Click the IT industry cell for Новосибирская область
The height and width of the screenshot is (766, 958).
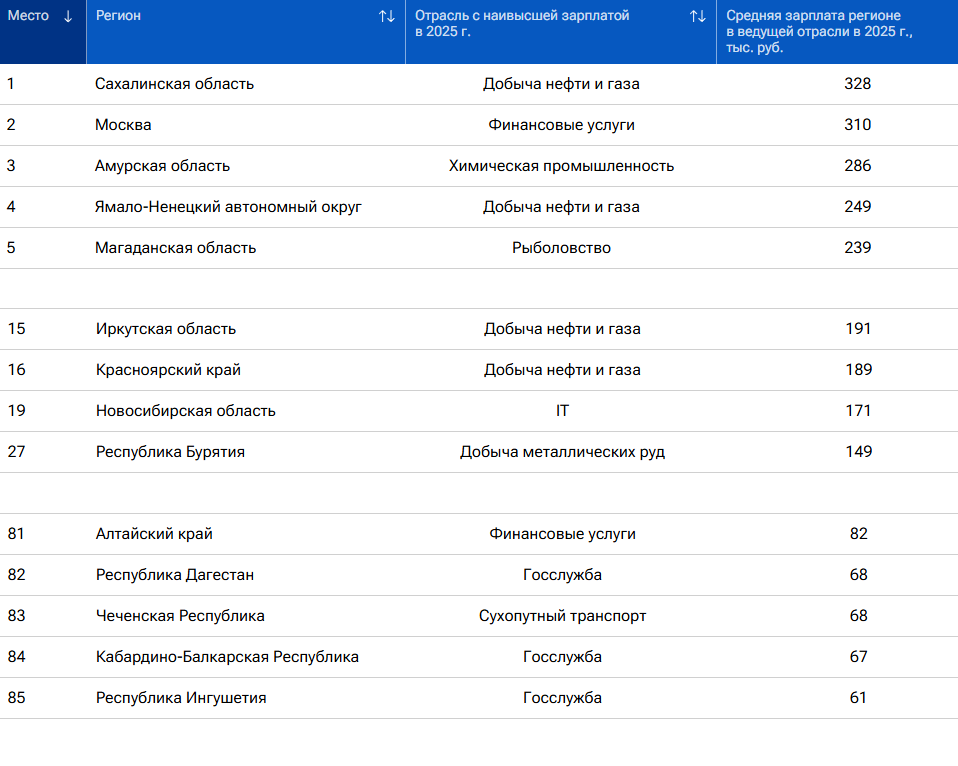click(561, 411)
